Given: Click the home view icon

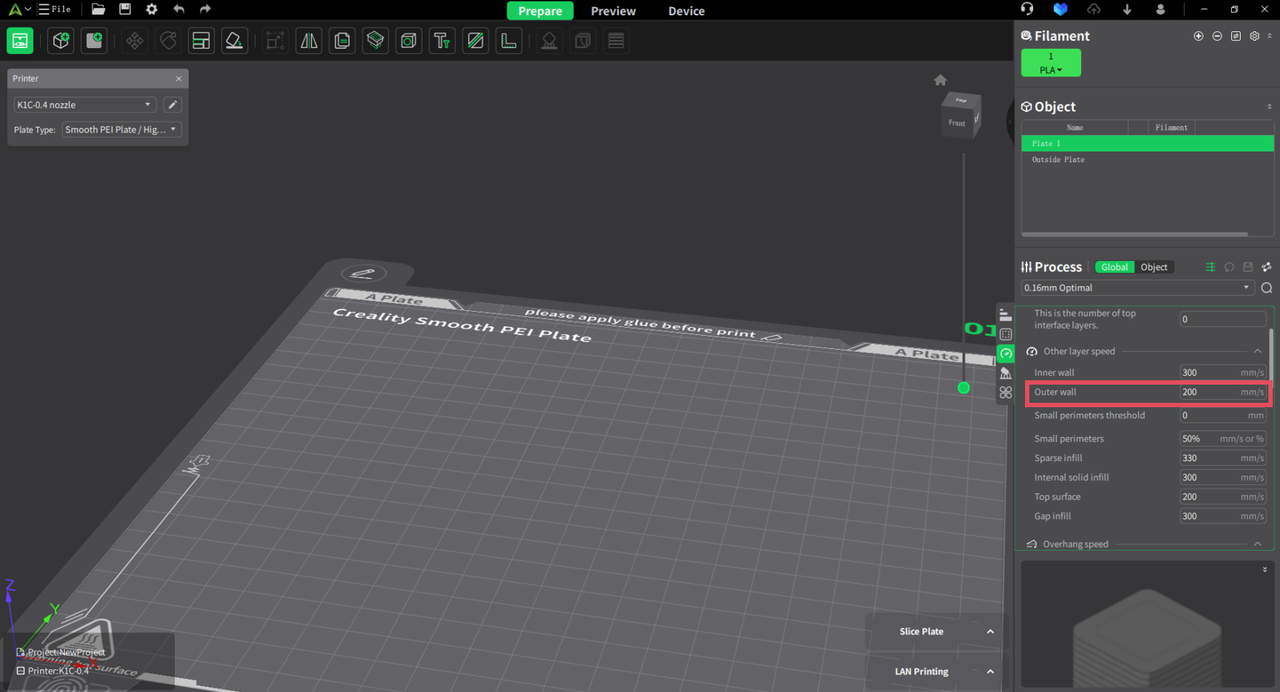Looking at the screenshot, I should click(940, 80).
